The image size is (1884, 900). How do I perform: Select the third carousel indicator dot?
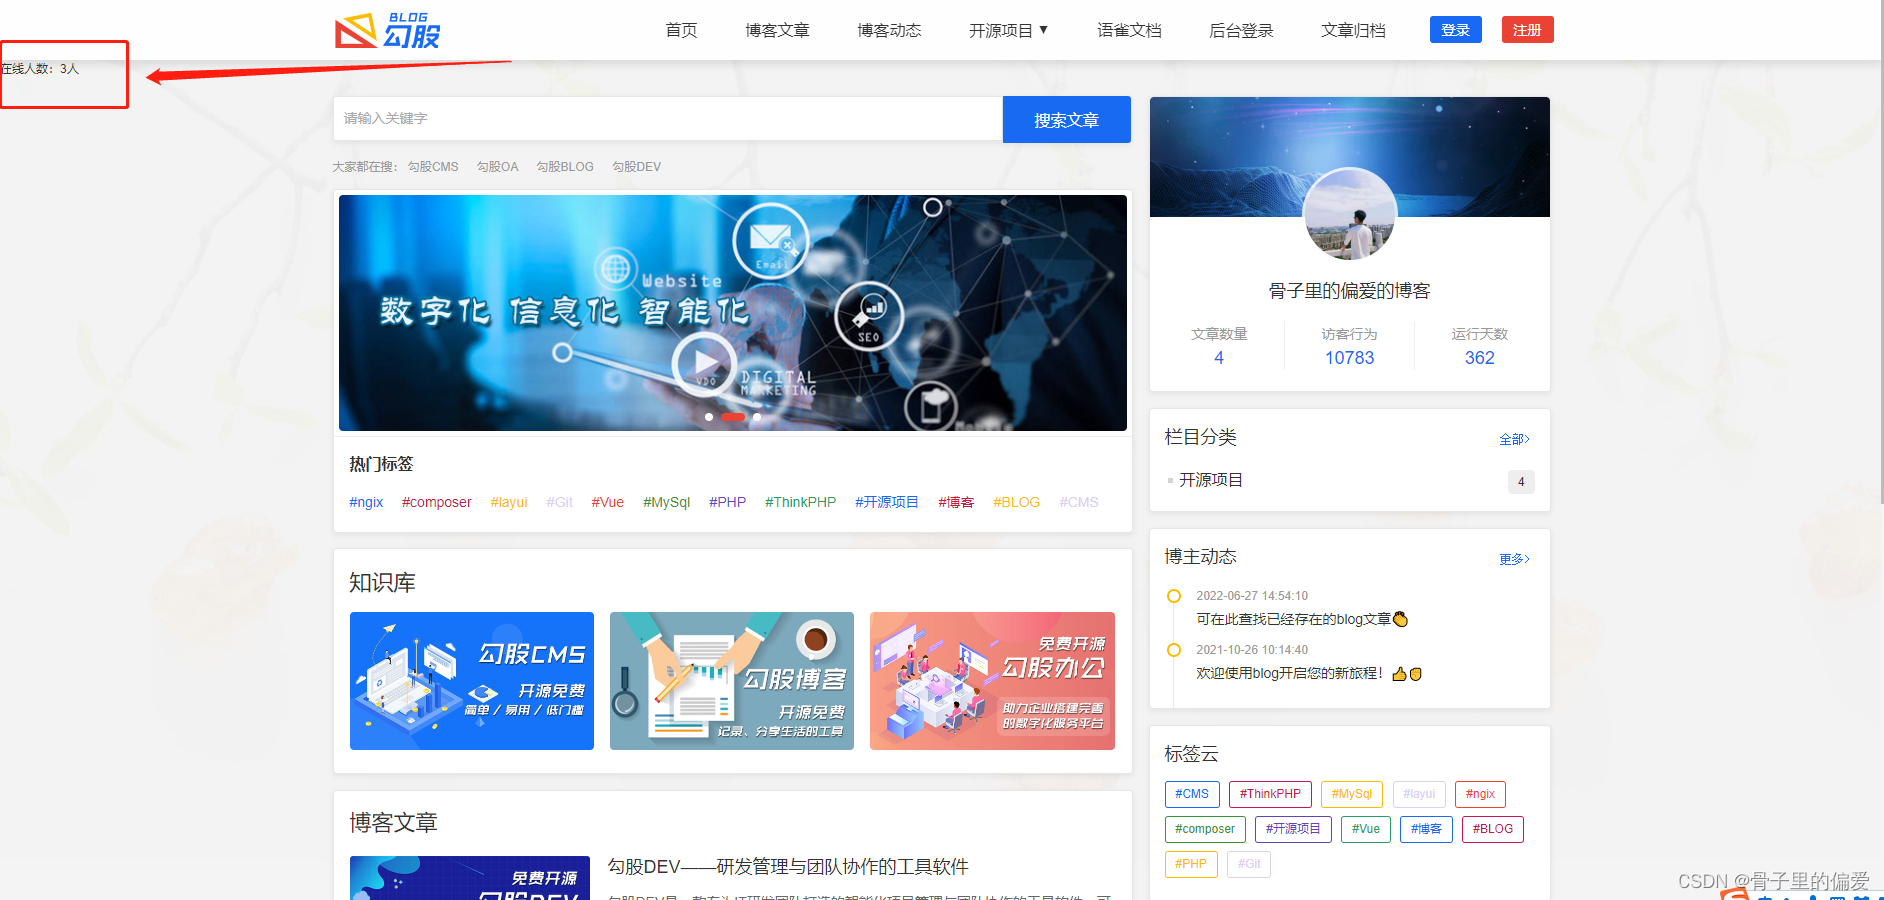757,417
